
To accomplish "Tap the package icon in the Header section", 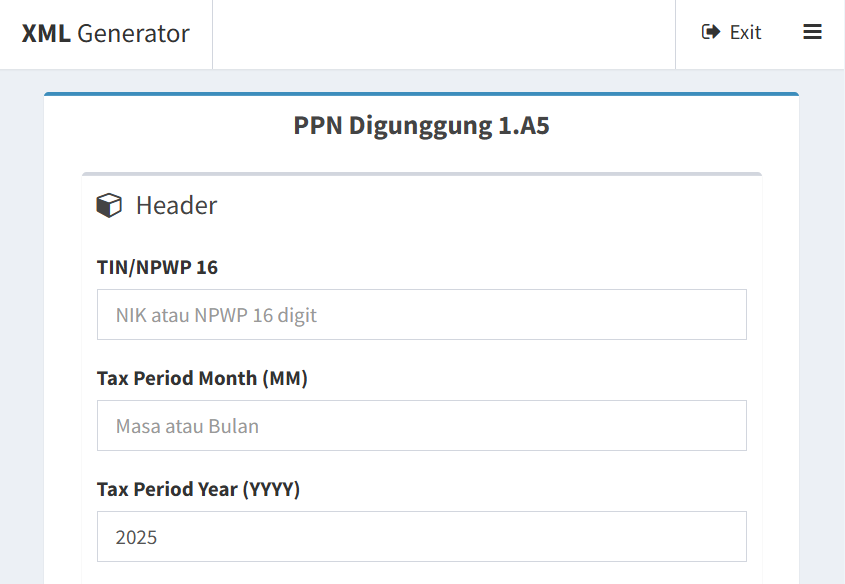I will (107, 204).
